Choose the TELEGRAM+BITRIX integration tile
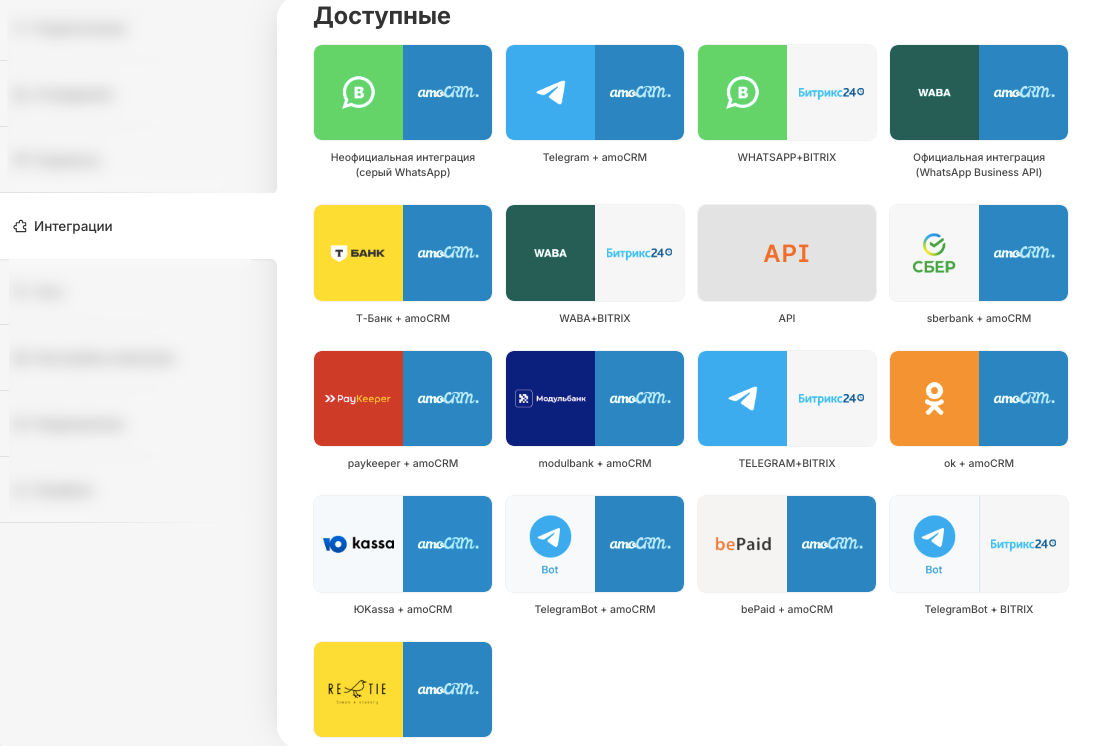Viewport: 1116px width, 746px height. [787, 398]
